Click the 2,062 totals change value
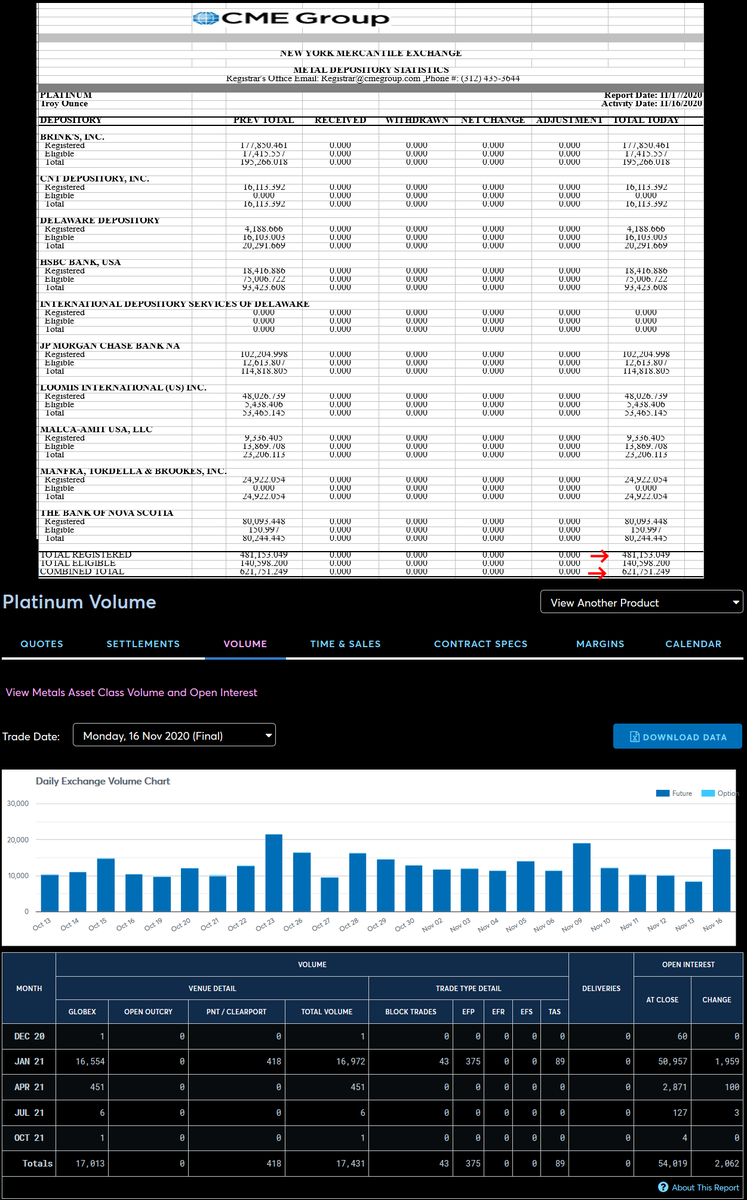This screenshot has height=1200, width=747. pos(726,1164)
